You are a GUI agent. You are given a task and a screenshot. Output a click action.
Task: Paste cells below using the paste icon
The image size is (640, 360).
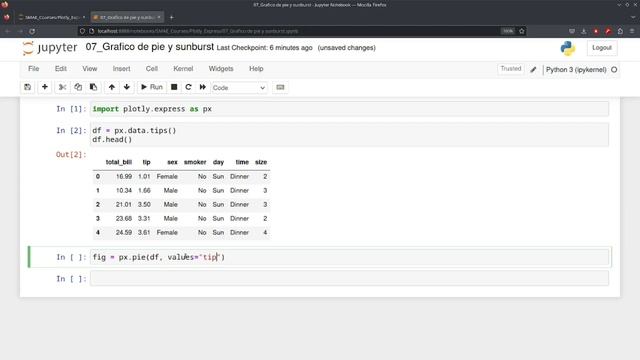pos(93,87)
